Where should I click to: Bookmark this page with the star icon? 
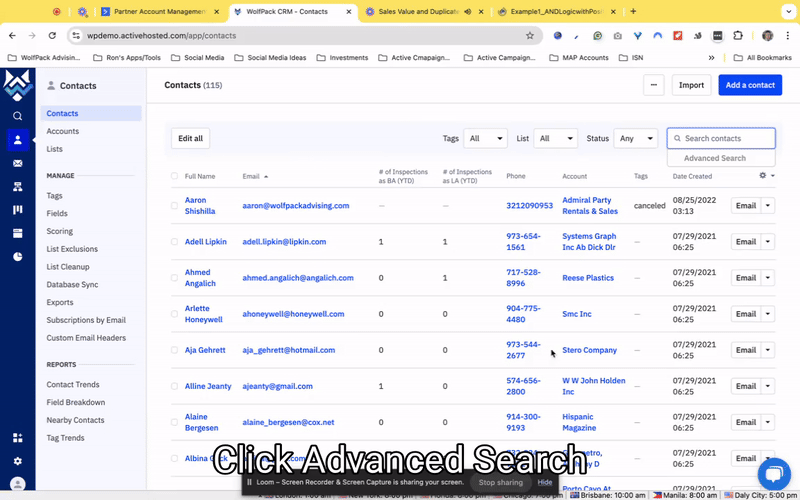[530, 36]
